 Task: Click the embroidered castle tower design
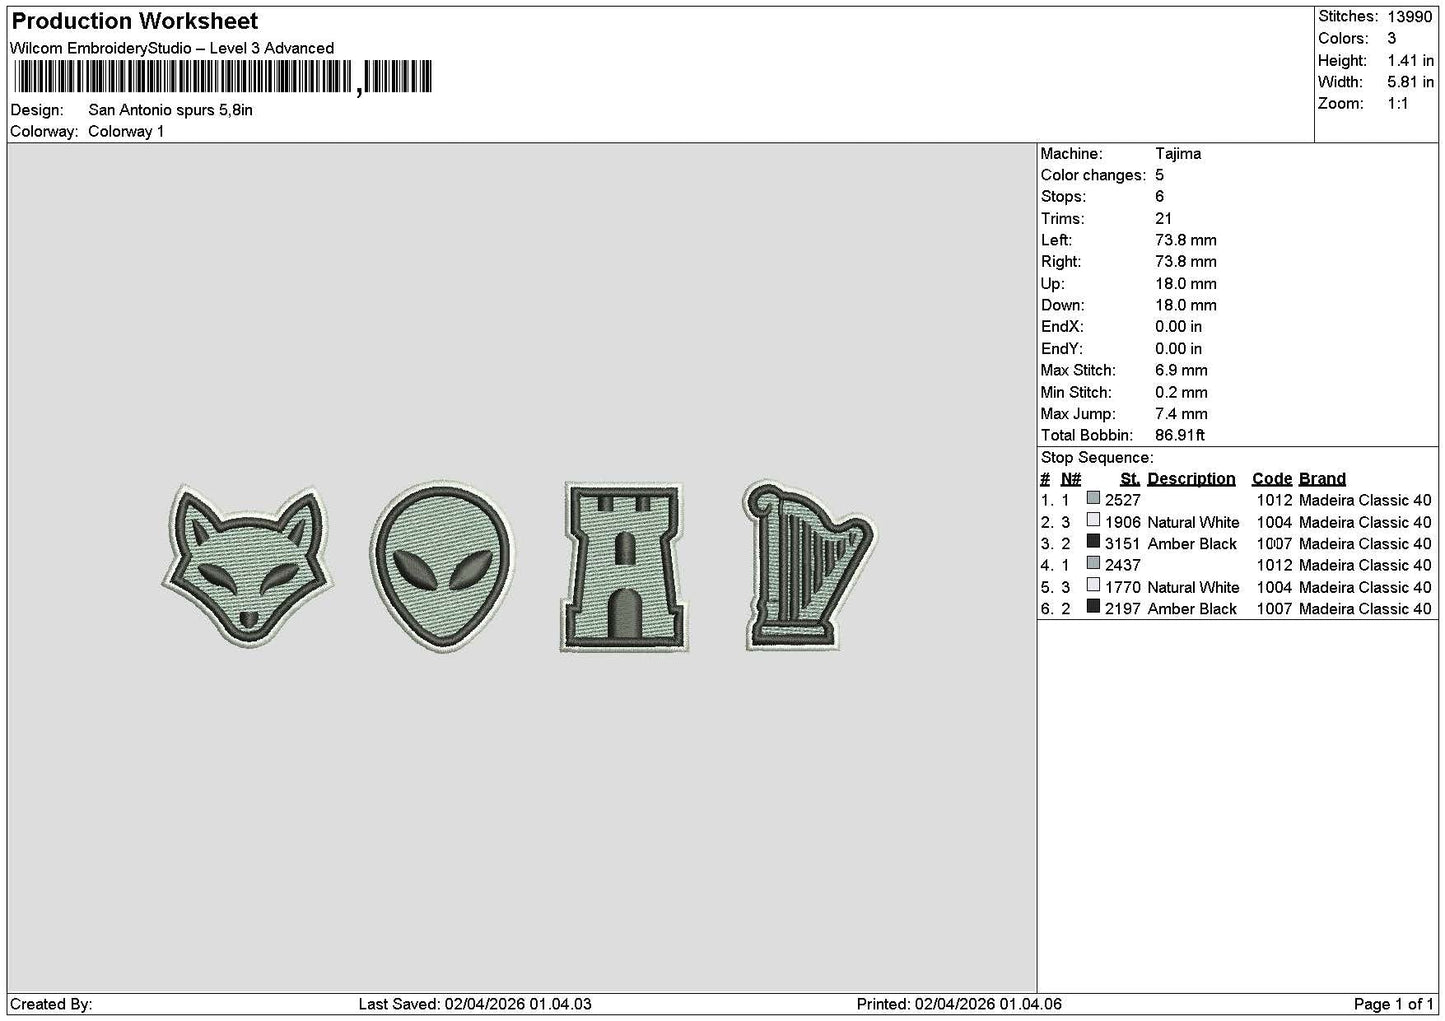coord(626,567)
